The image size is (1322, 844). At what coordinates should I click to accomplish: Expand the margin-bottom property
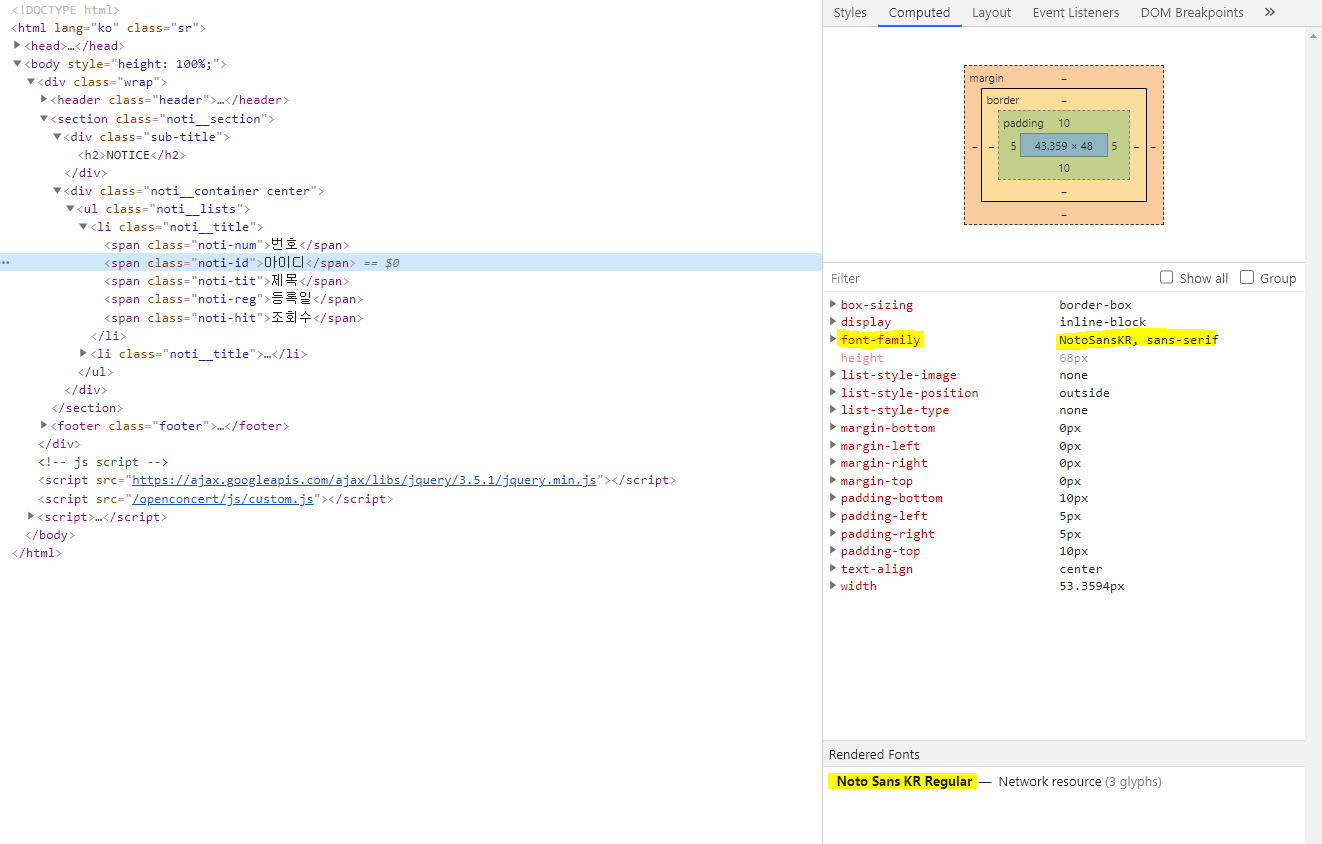(833, 428)
